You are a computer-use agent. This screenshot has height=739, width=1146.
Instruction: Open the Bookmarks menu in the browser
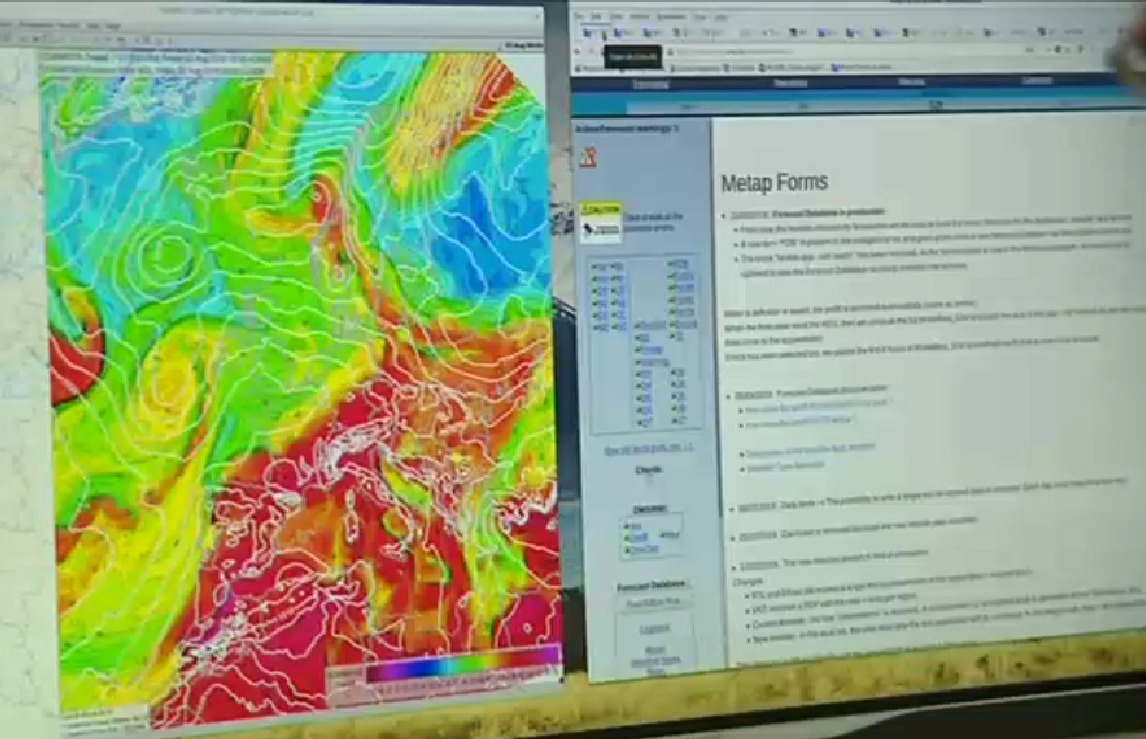[671, 16]
